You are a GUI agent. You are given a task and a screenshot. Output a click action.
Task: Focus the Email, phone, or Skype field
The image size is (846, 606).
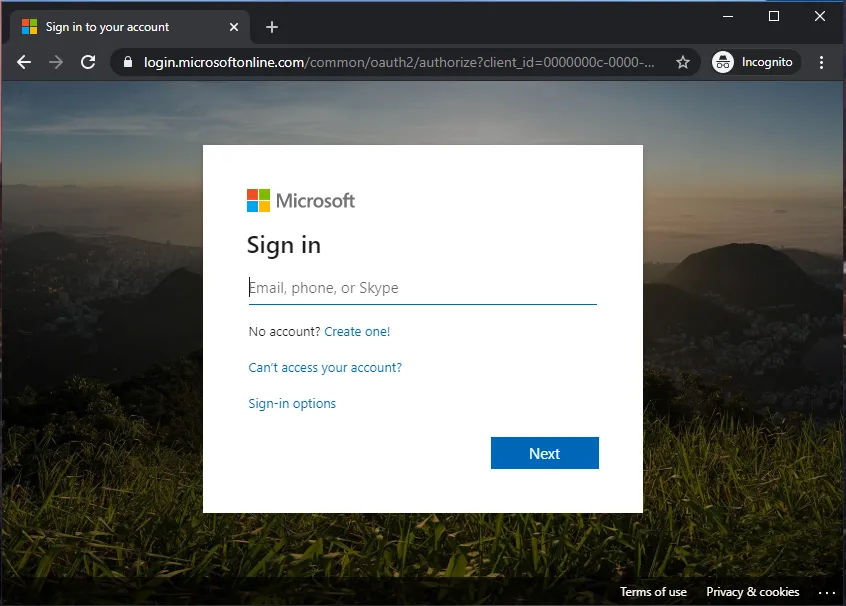422,289
